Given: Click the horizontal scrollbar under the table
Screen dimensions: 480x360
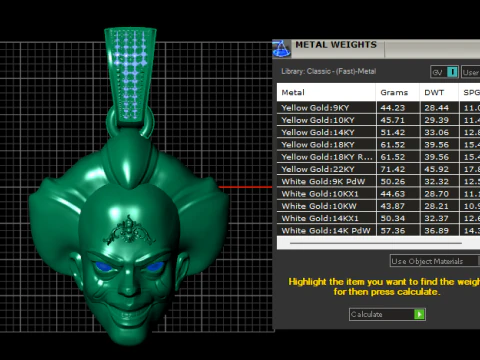Looking at the screenshot, I should point(376,243).
